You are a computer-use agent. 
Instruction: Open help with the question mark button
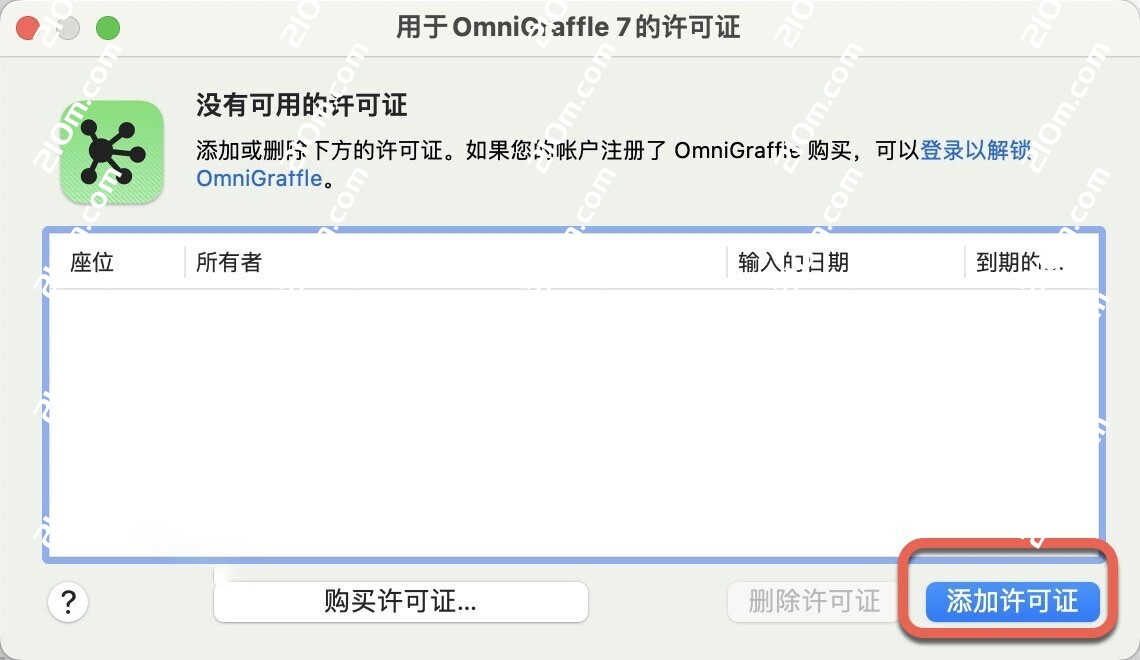click(68, 602)
